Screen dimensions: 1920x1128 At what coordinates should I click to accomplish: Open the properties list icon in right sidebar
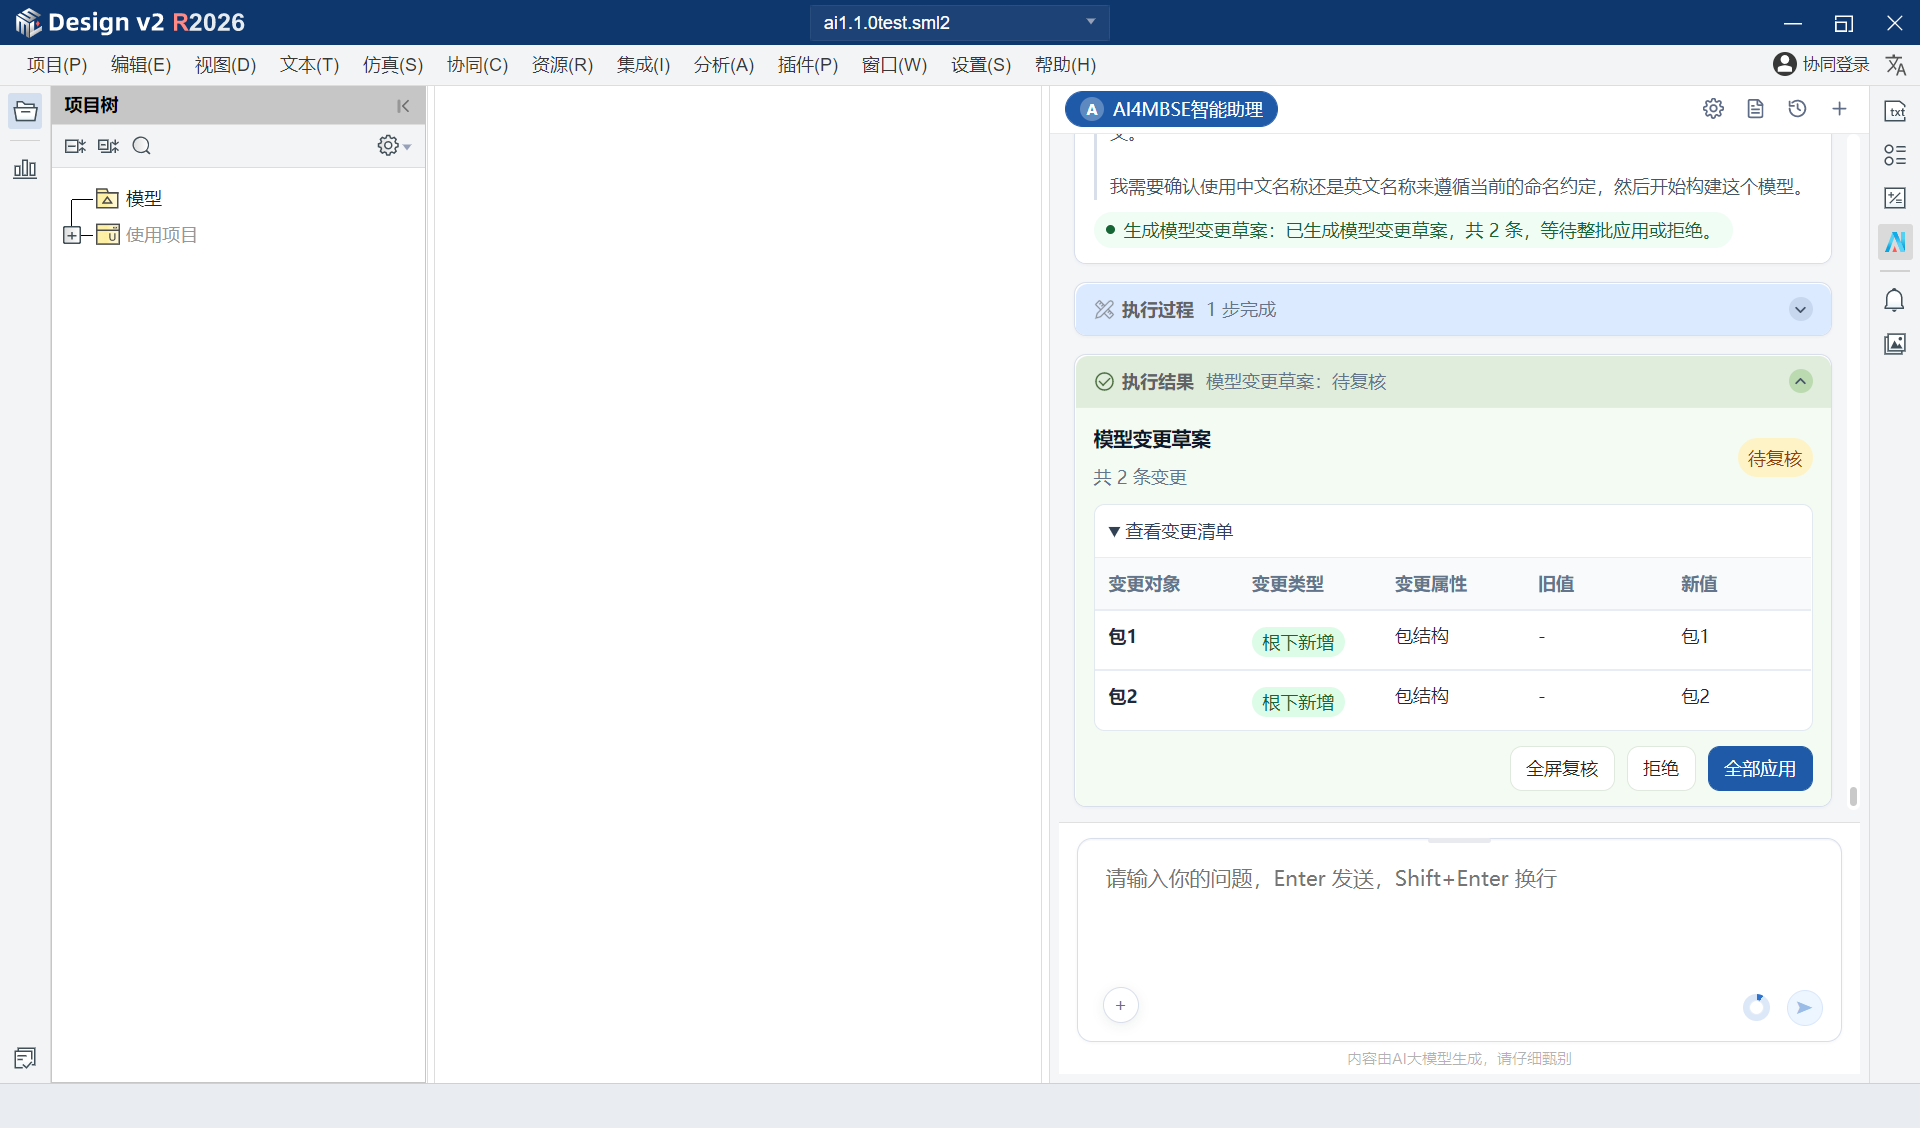1895,155
